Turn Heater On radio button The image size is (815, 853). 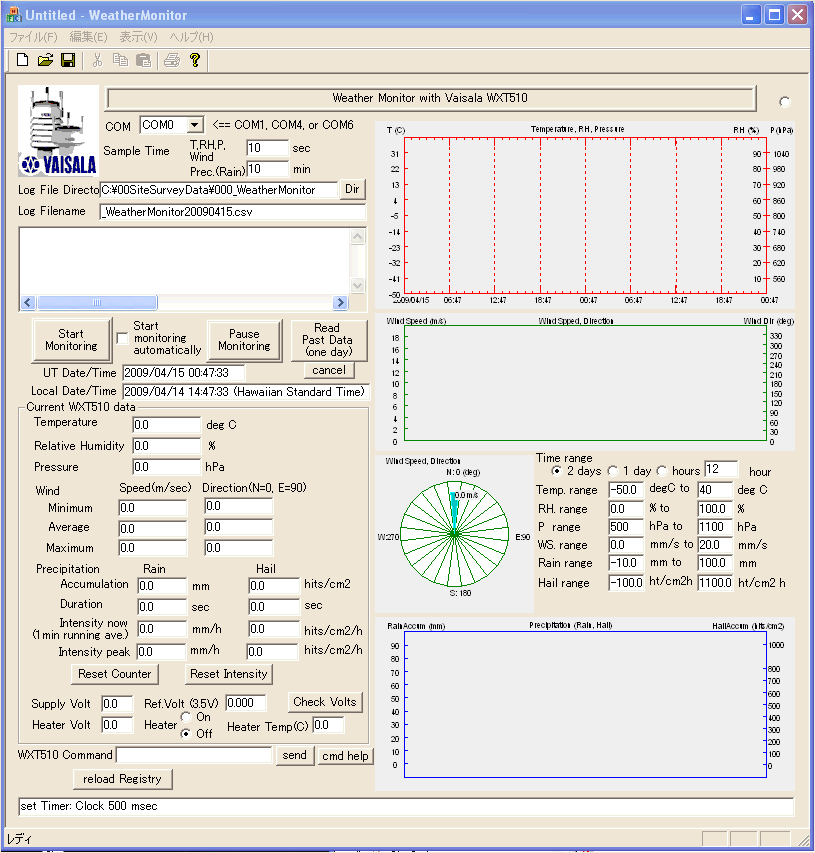pyautogui.click(x=186, y=717)
